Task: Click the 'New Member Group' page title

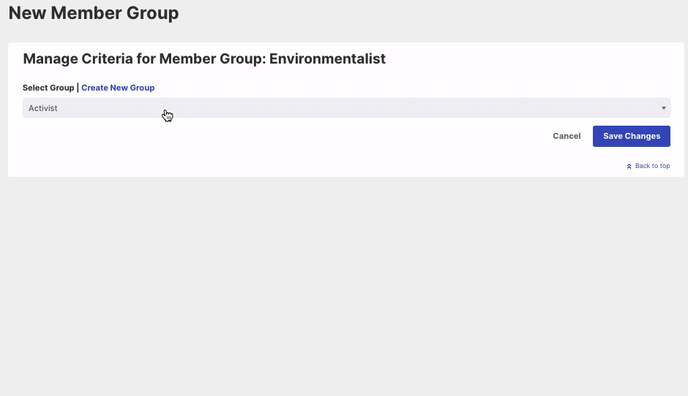Action: click(x=93, y=13)
